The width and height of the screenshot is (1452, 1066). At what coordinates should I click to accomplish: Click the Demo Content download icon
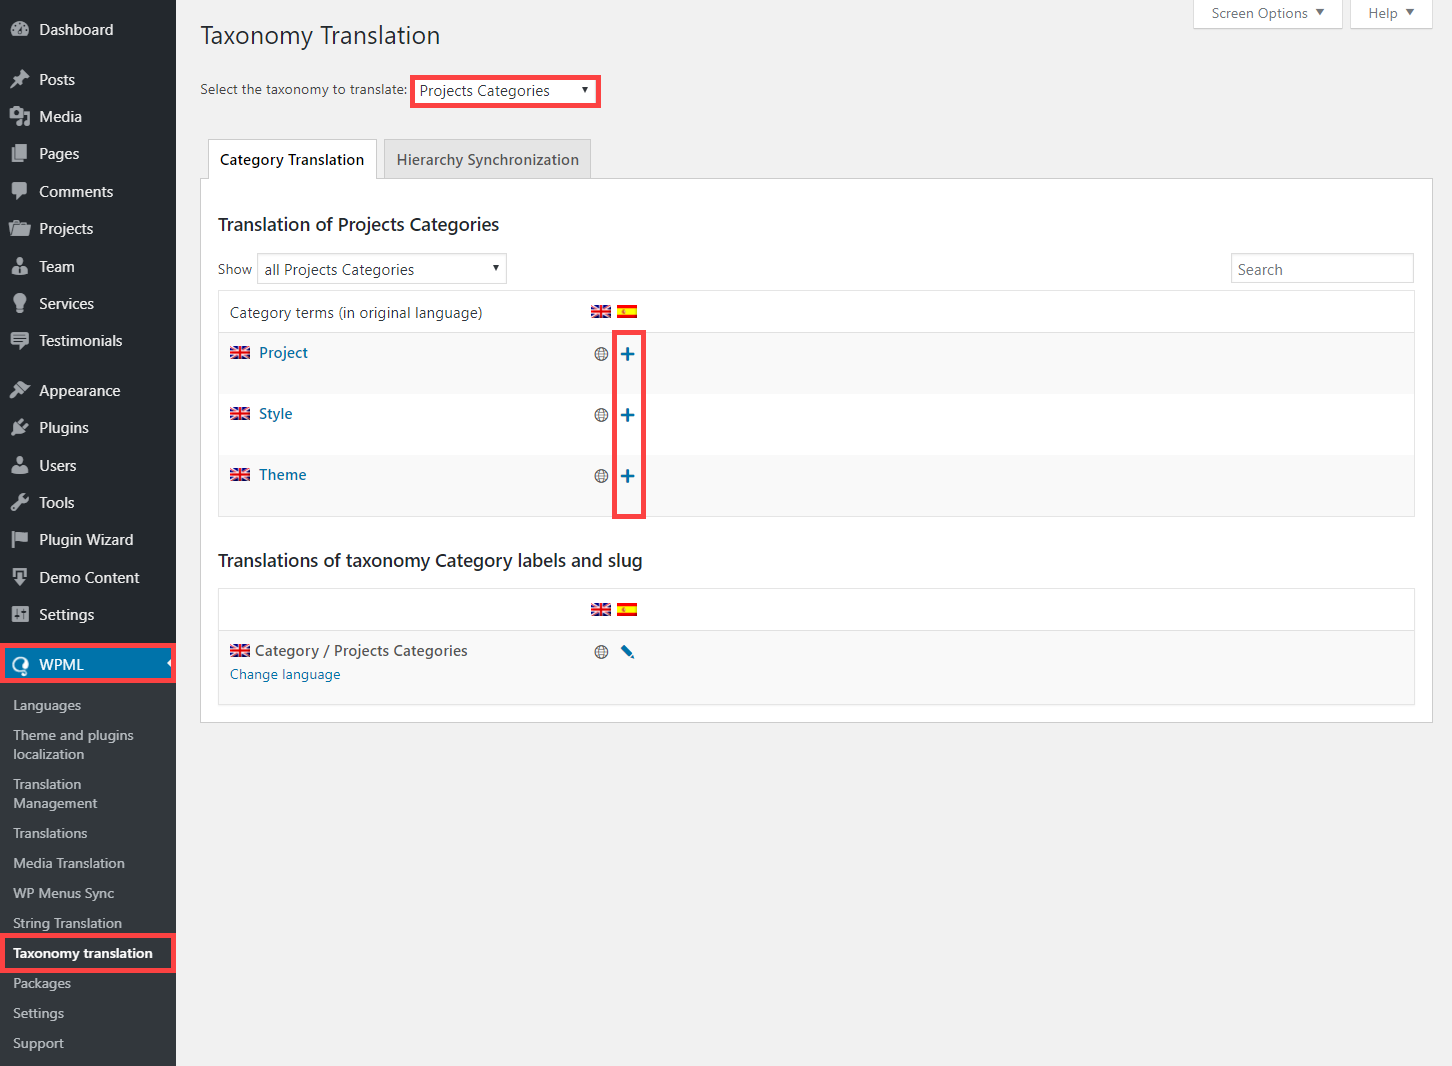(20, 577)
